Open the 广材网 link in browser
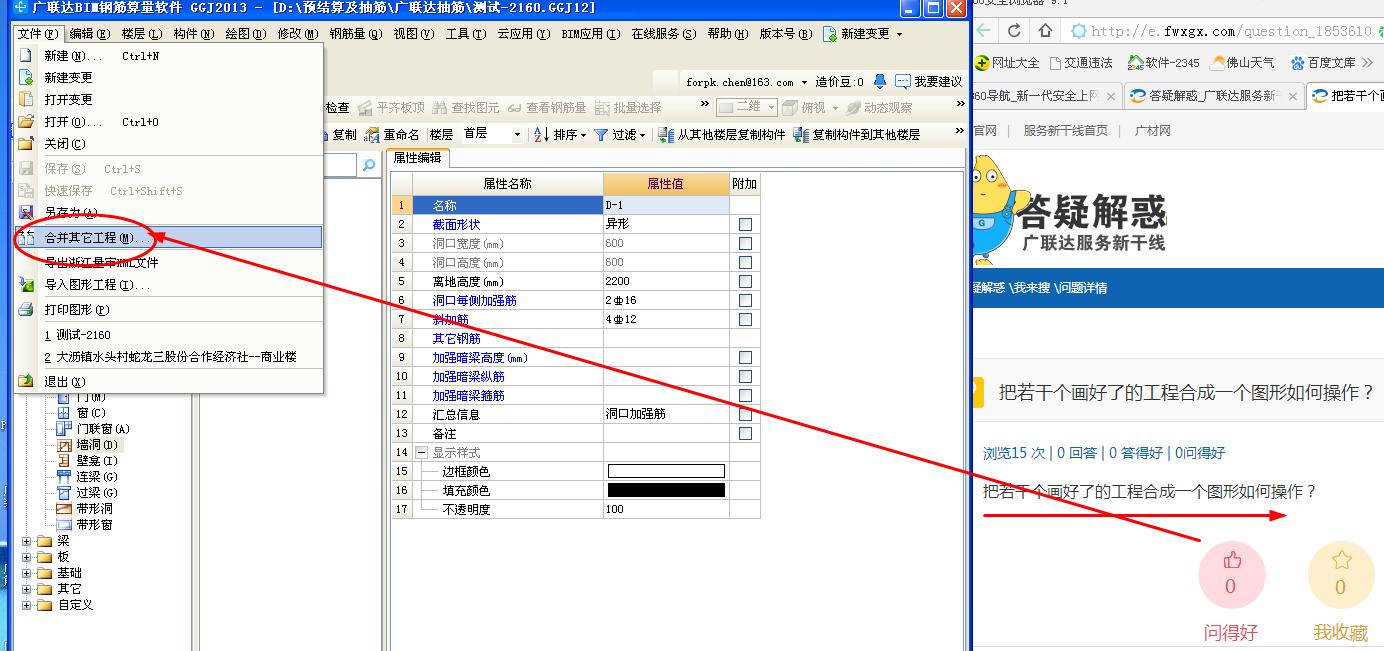1384x651 pixels. (x=1152, y=131)
